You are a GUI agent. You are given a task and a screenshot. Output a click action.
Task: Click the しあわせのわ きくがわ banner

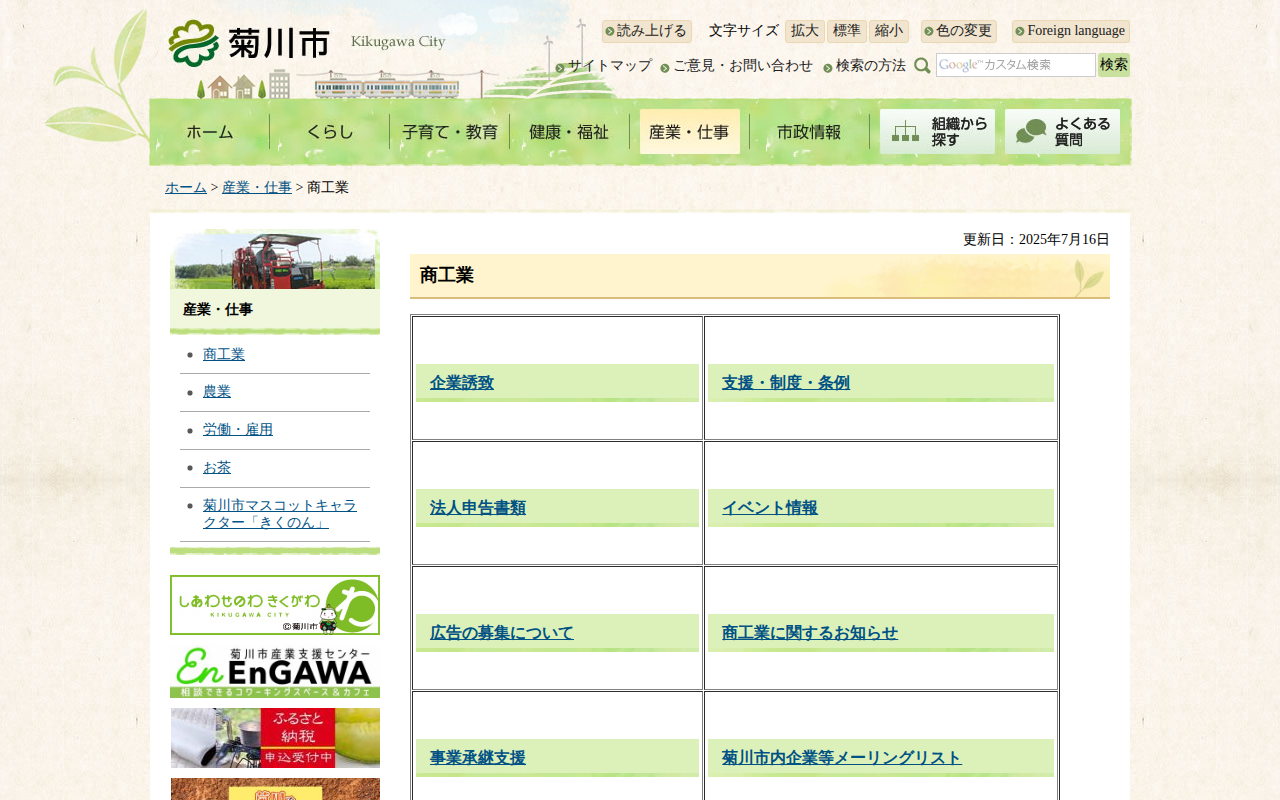click(275, 605)
